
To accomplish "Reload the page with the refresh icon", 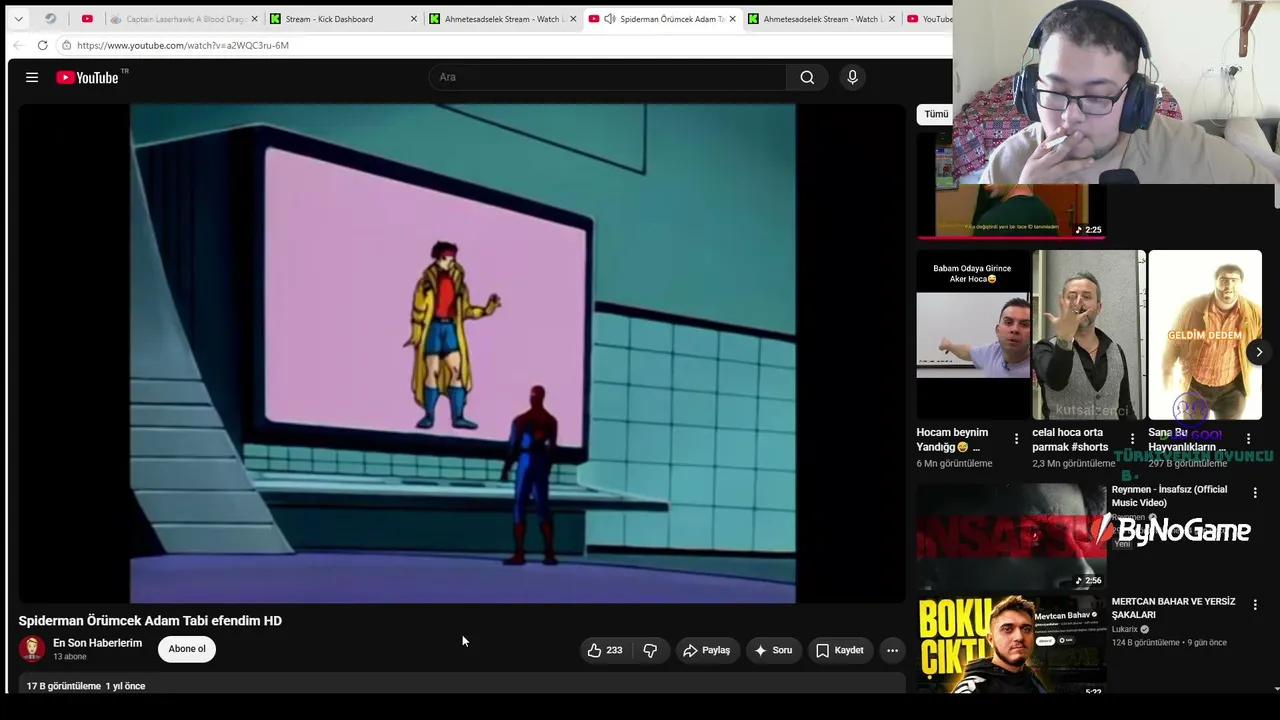I will [42, 45].
